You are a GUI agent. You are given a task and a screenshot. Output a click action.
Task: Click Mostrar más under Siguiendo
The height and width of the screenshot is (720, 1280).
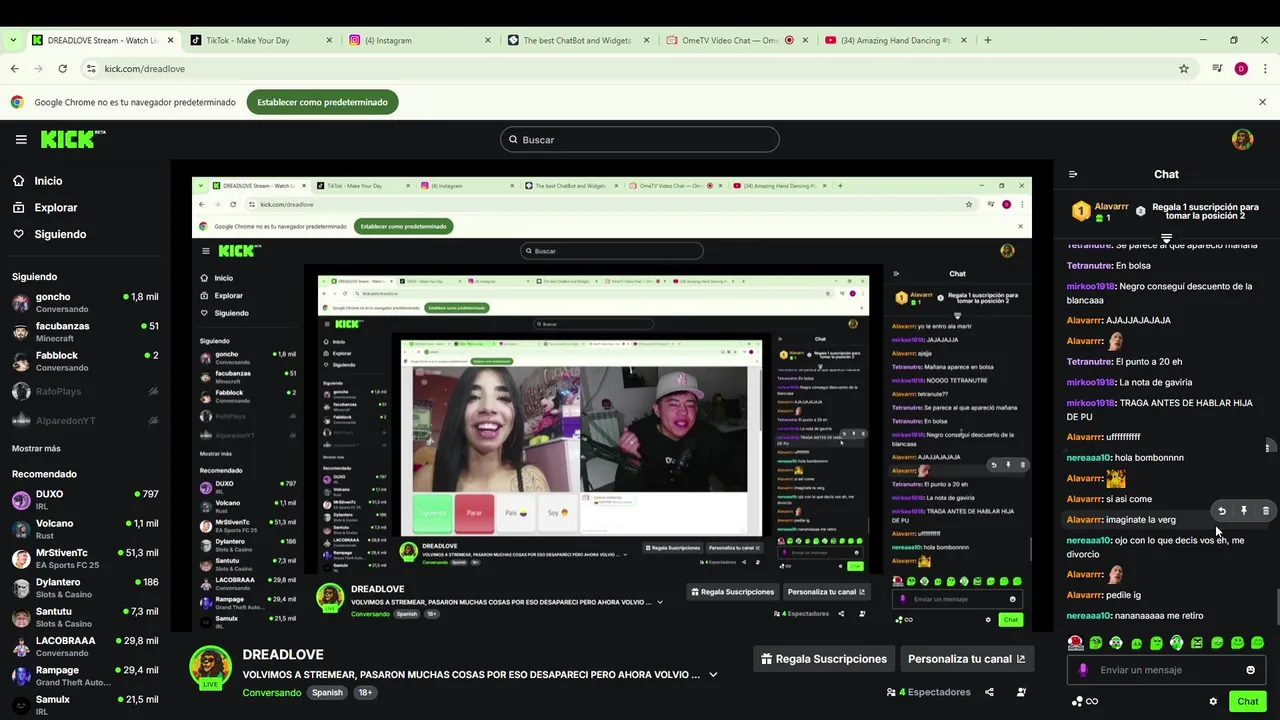pos(36,448)
